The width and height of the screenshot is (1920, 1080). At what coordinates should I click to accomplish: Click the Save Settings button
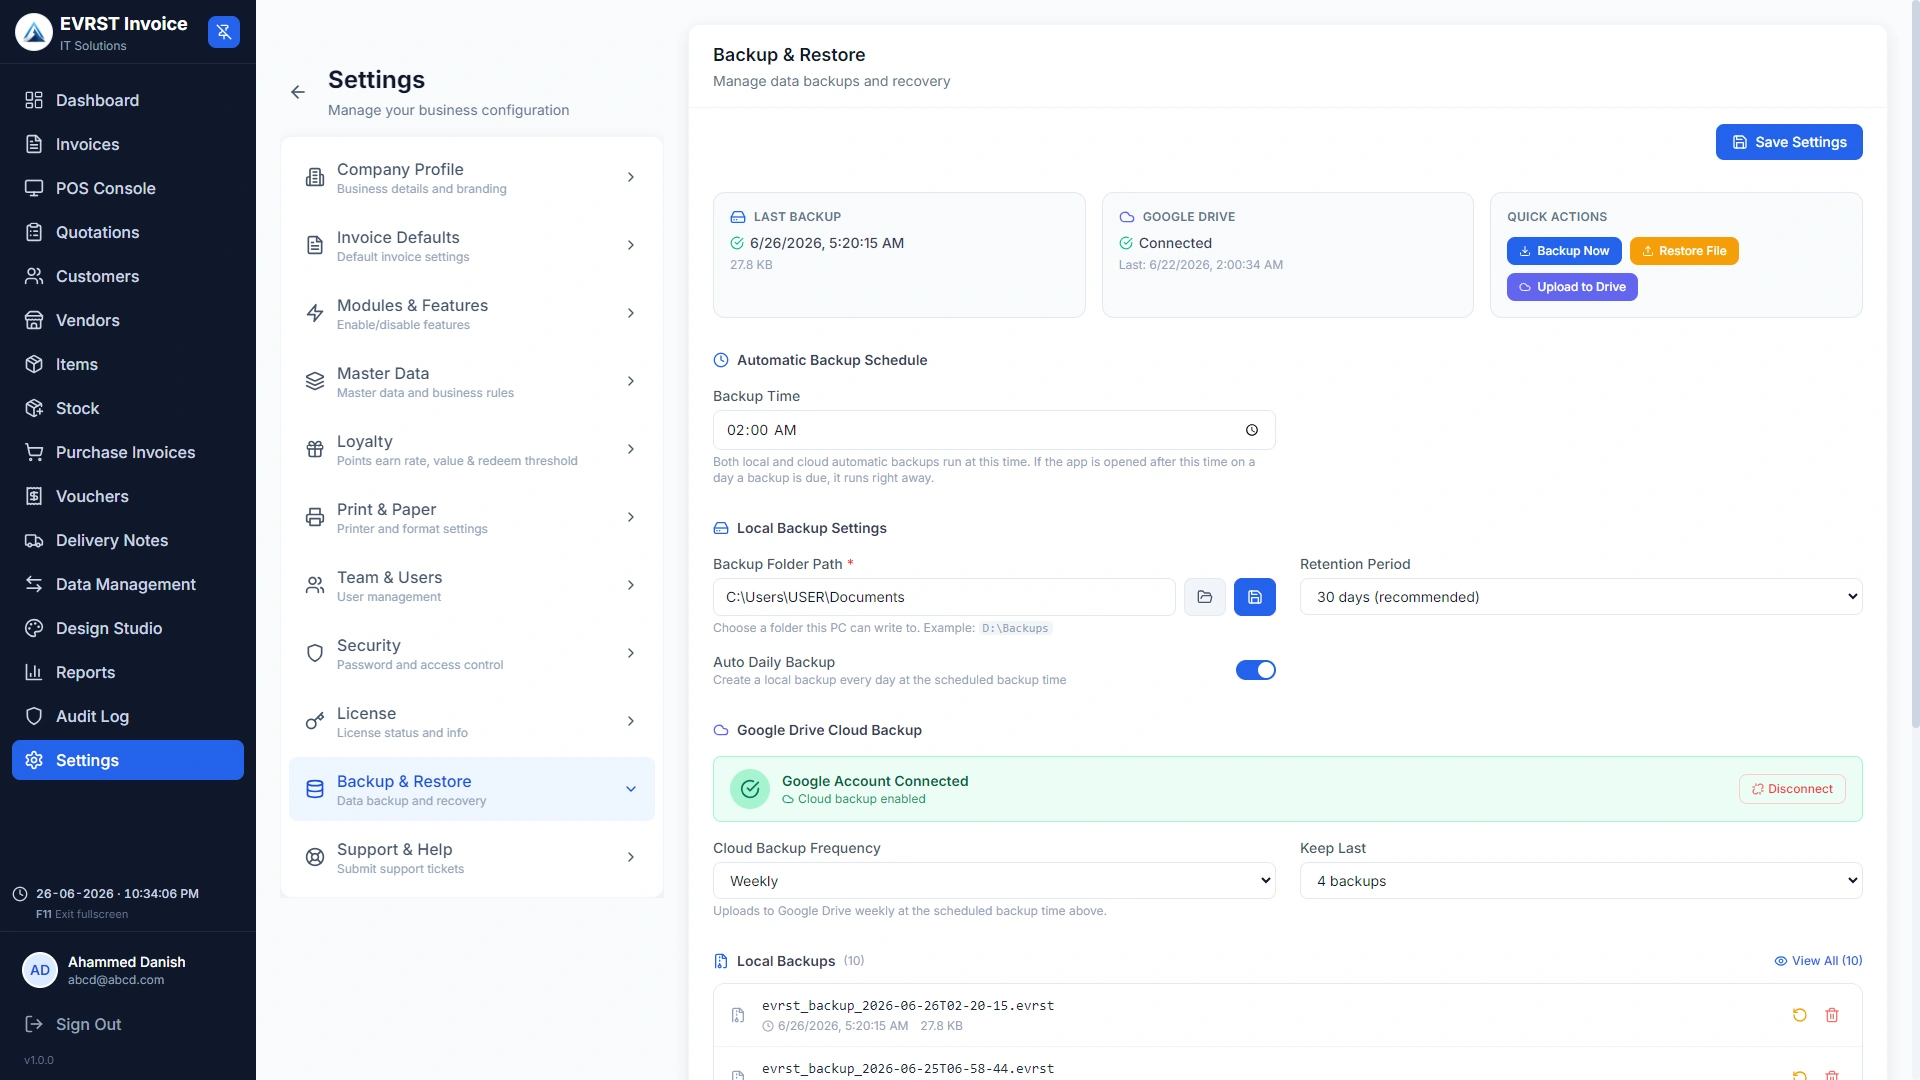(1789, 142)
